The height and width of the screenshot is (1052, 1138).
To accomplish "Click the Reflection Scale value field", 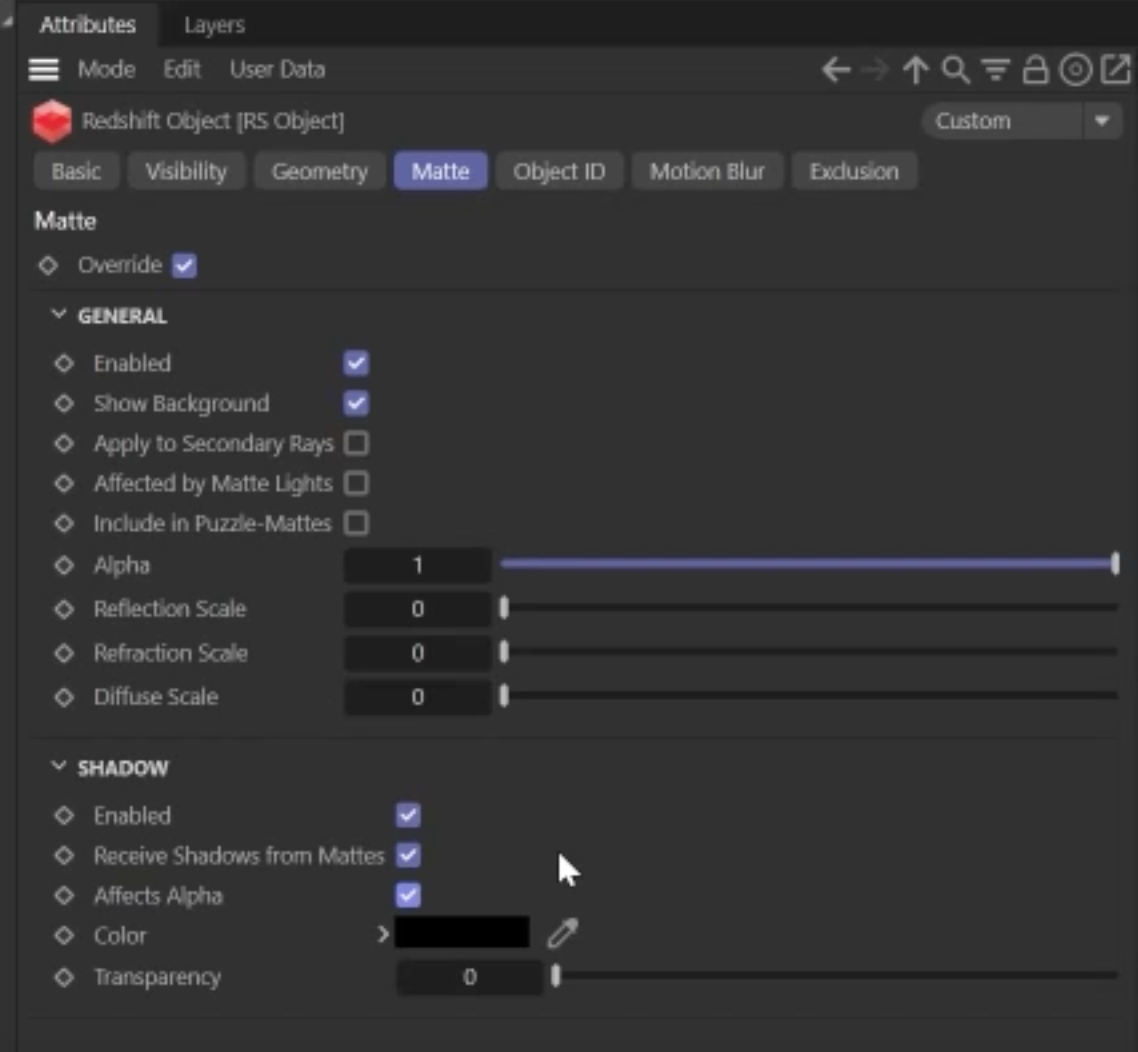I will pyautogui.click(x=418, y=609).
